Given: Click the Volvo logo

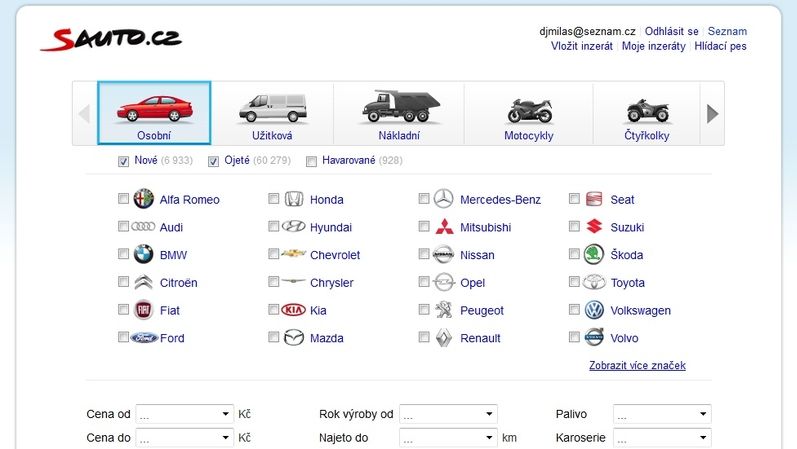Looking at the screenshot, I should pyautogui.click(x=594, y=337).
